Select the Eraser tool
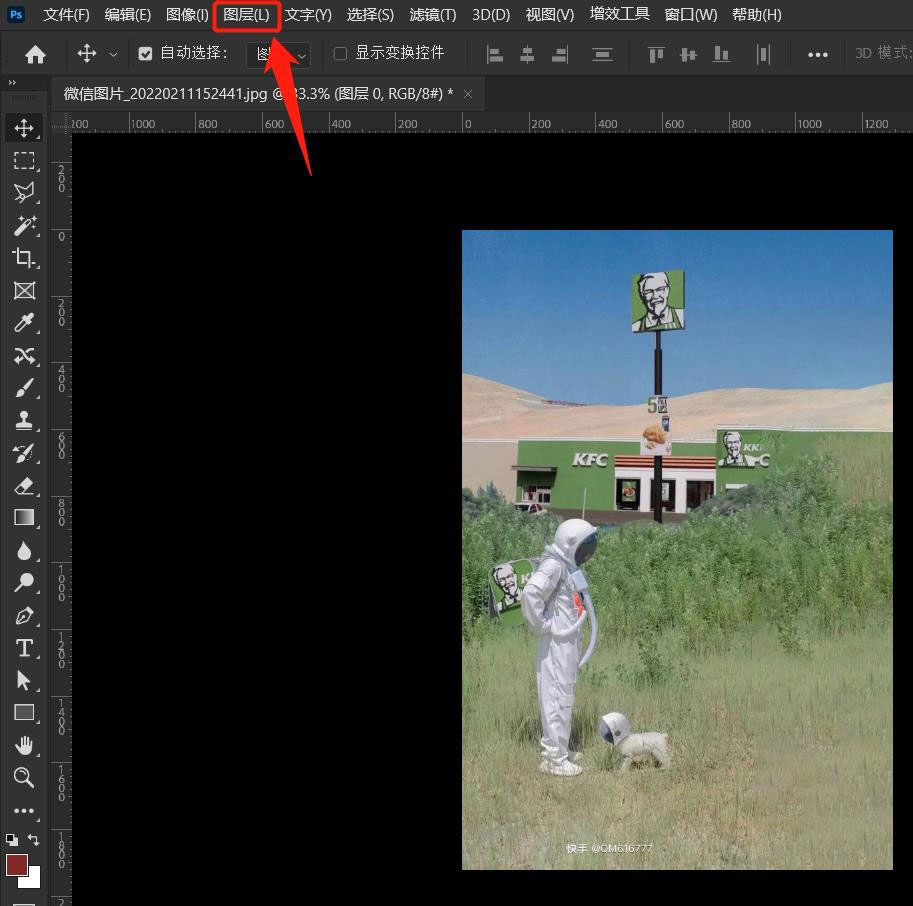 tap(24, 486)
